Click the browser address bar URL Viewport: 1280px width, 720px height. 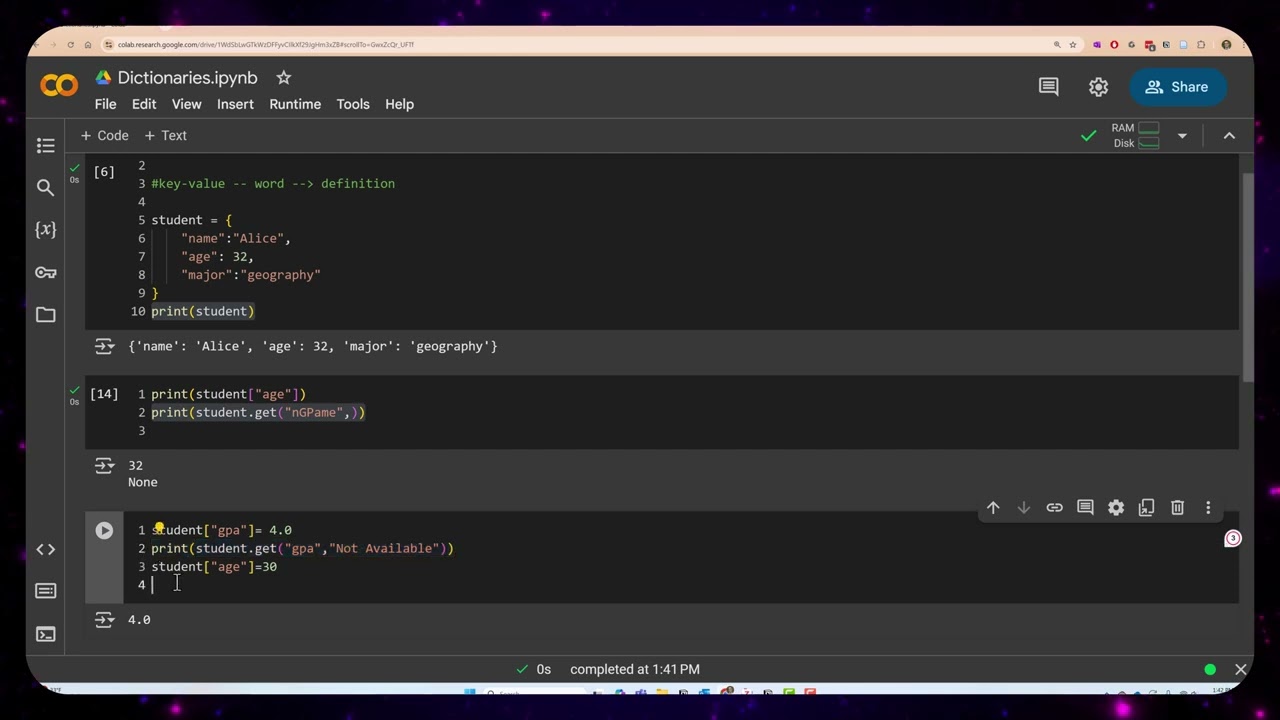[x=265, y=44]
